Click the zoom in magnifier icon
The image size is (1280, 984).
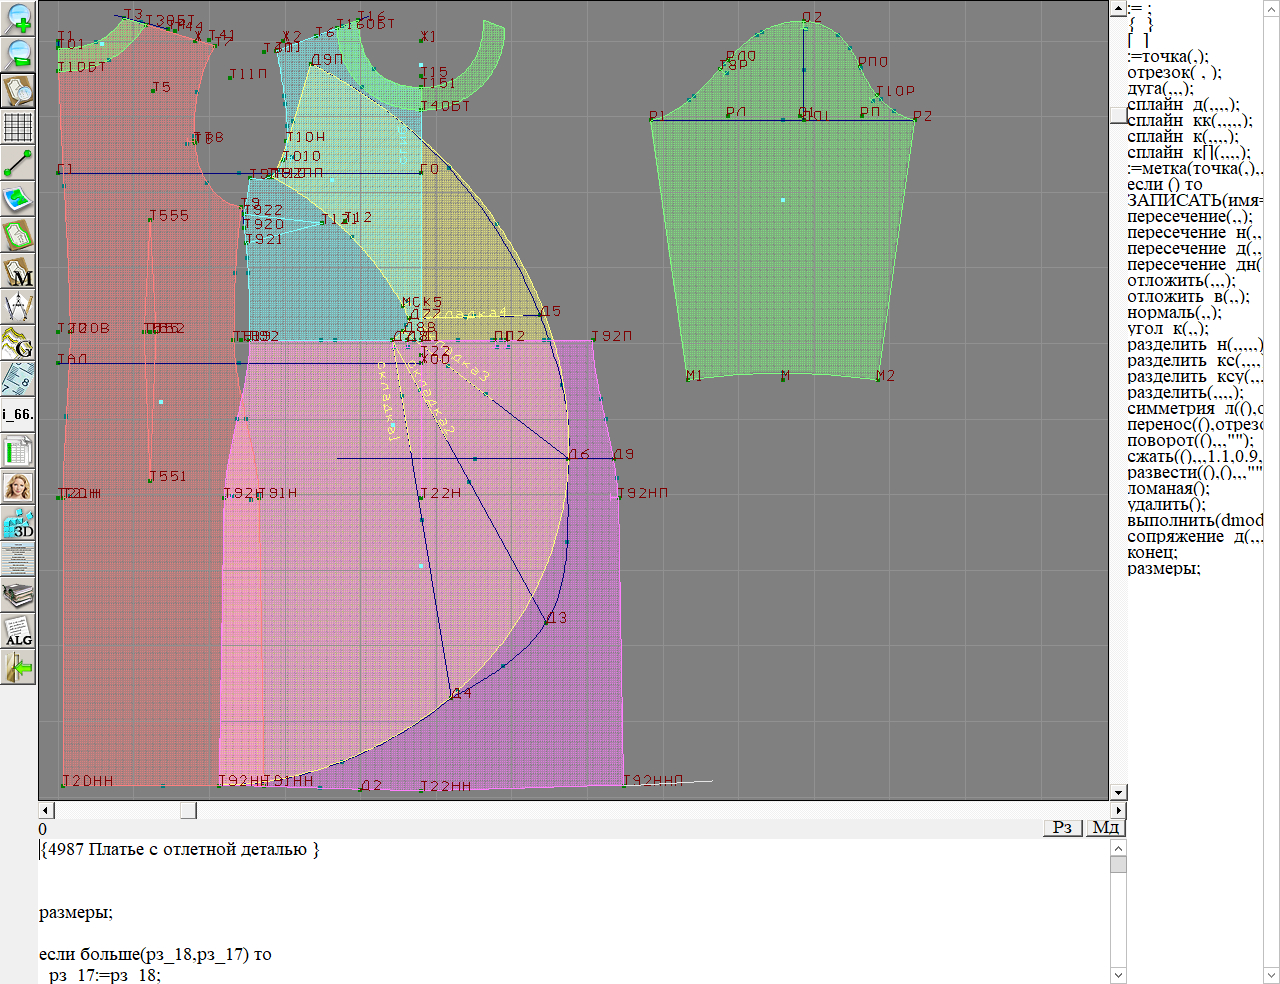coord(18,18)
